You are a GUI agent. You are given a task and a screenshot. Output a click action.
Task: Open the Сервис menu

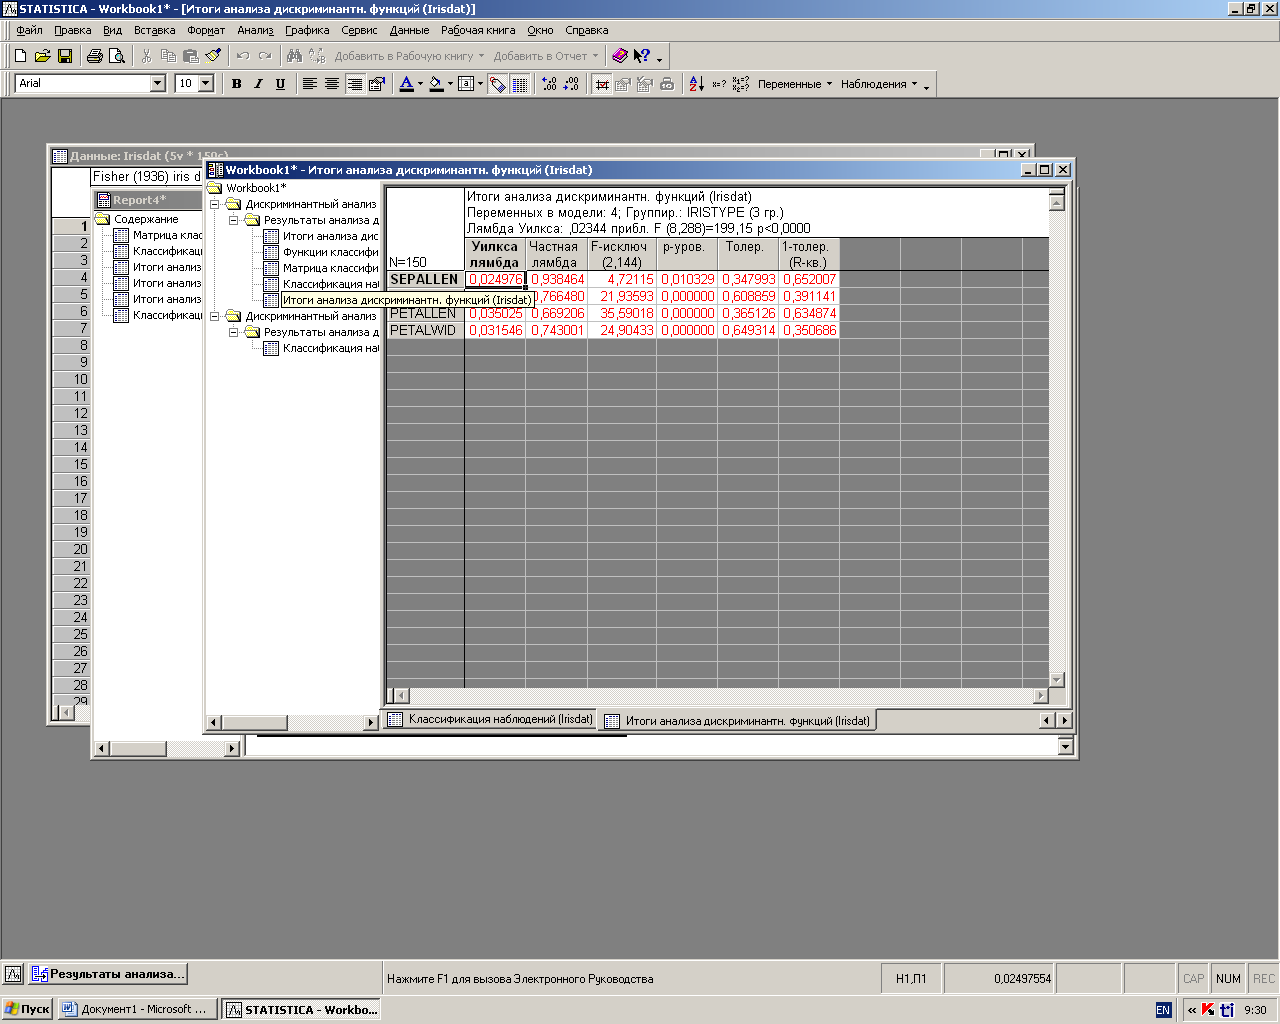coord(359,30)
